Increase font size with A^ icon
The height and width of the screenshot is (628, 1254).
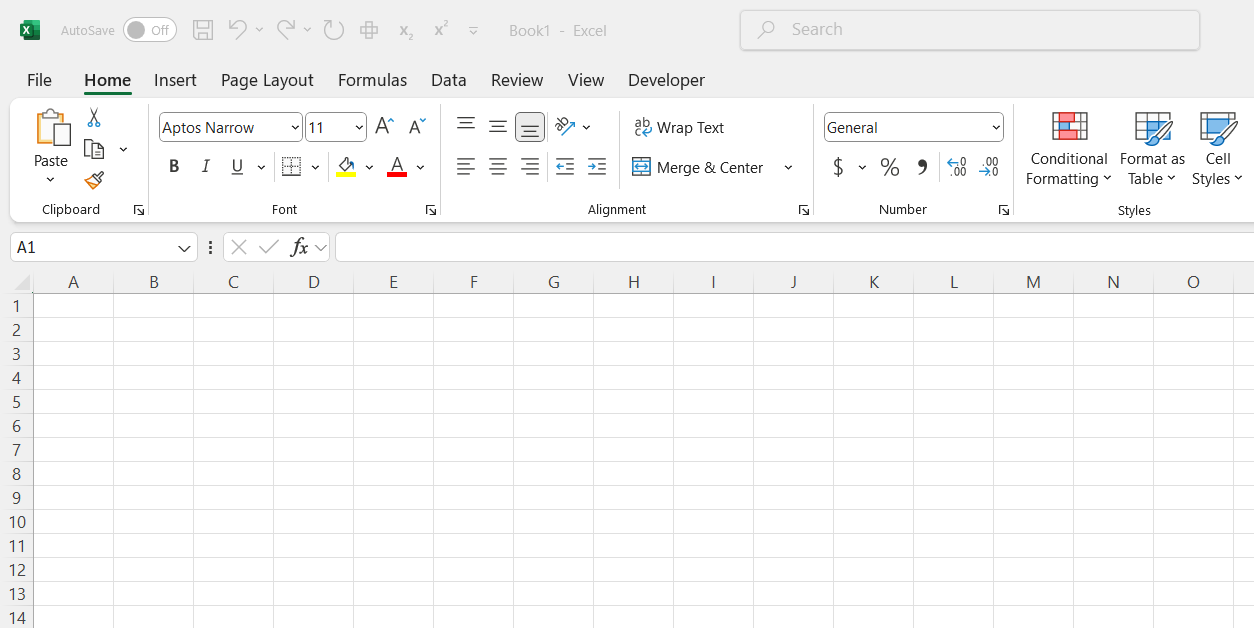click(x=384, y=127)
